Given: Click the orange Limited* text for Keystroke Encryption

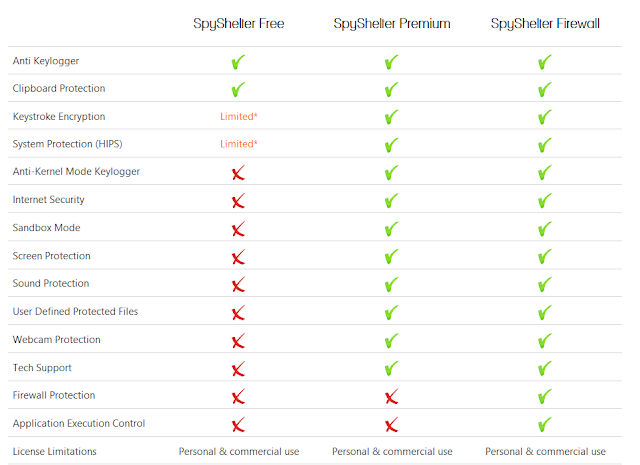Looking at the screenshot, I should [239, 117].
